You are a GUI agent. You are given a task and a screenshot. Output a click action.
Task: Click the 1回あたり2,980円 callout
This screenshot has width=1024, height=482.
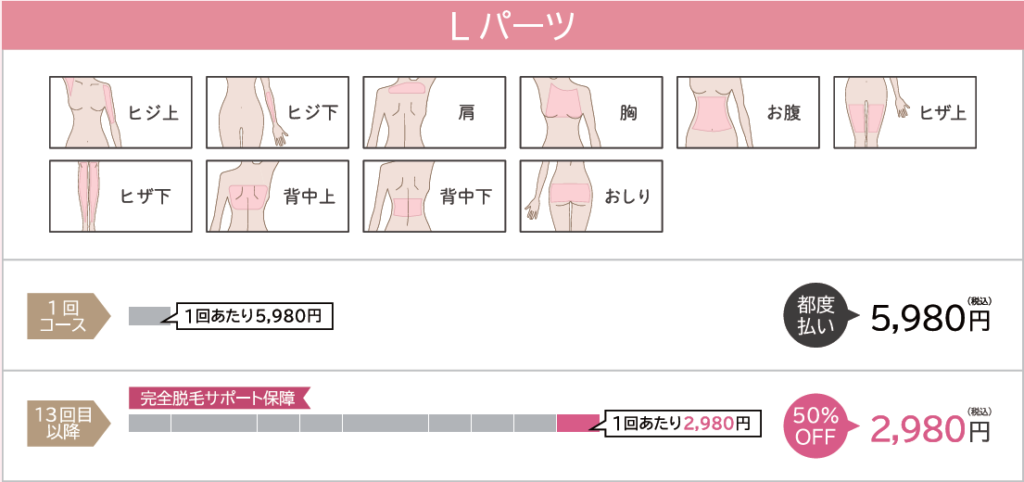coord(680,423)
